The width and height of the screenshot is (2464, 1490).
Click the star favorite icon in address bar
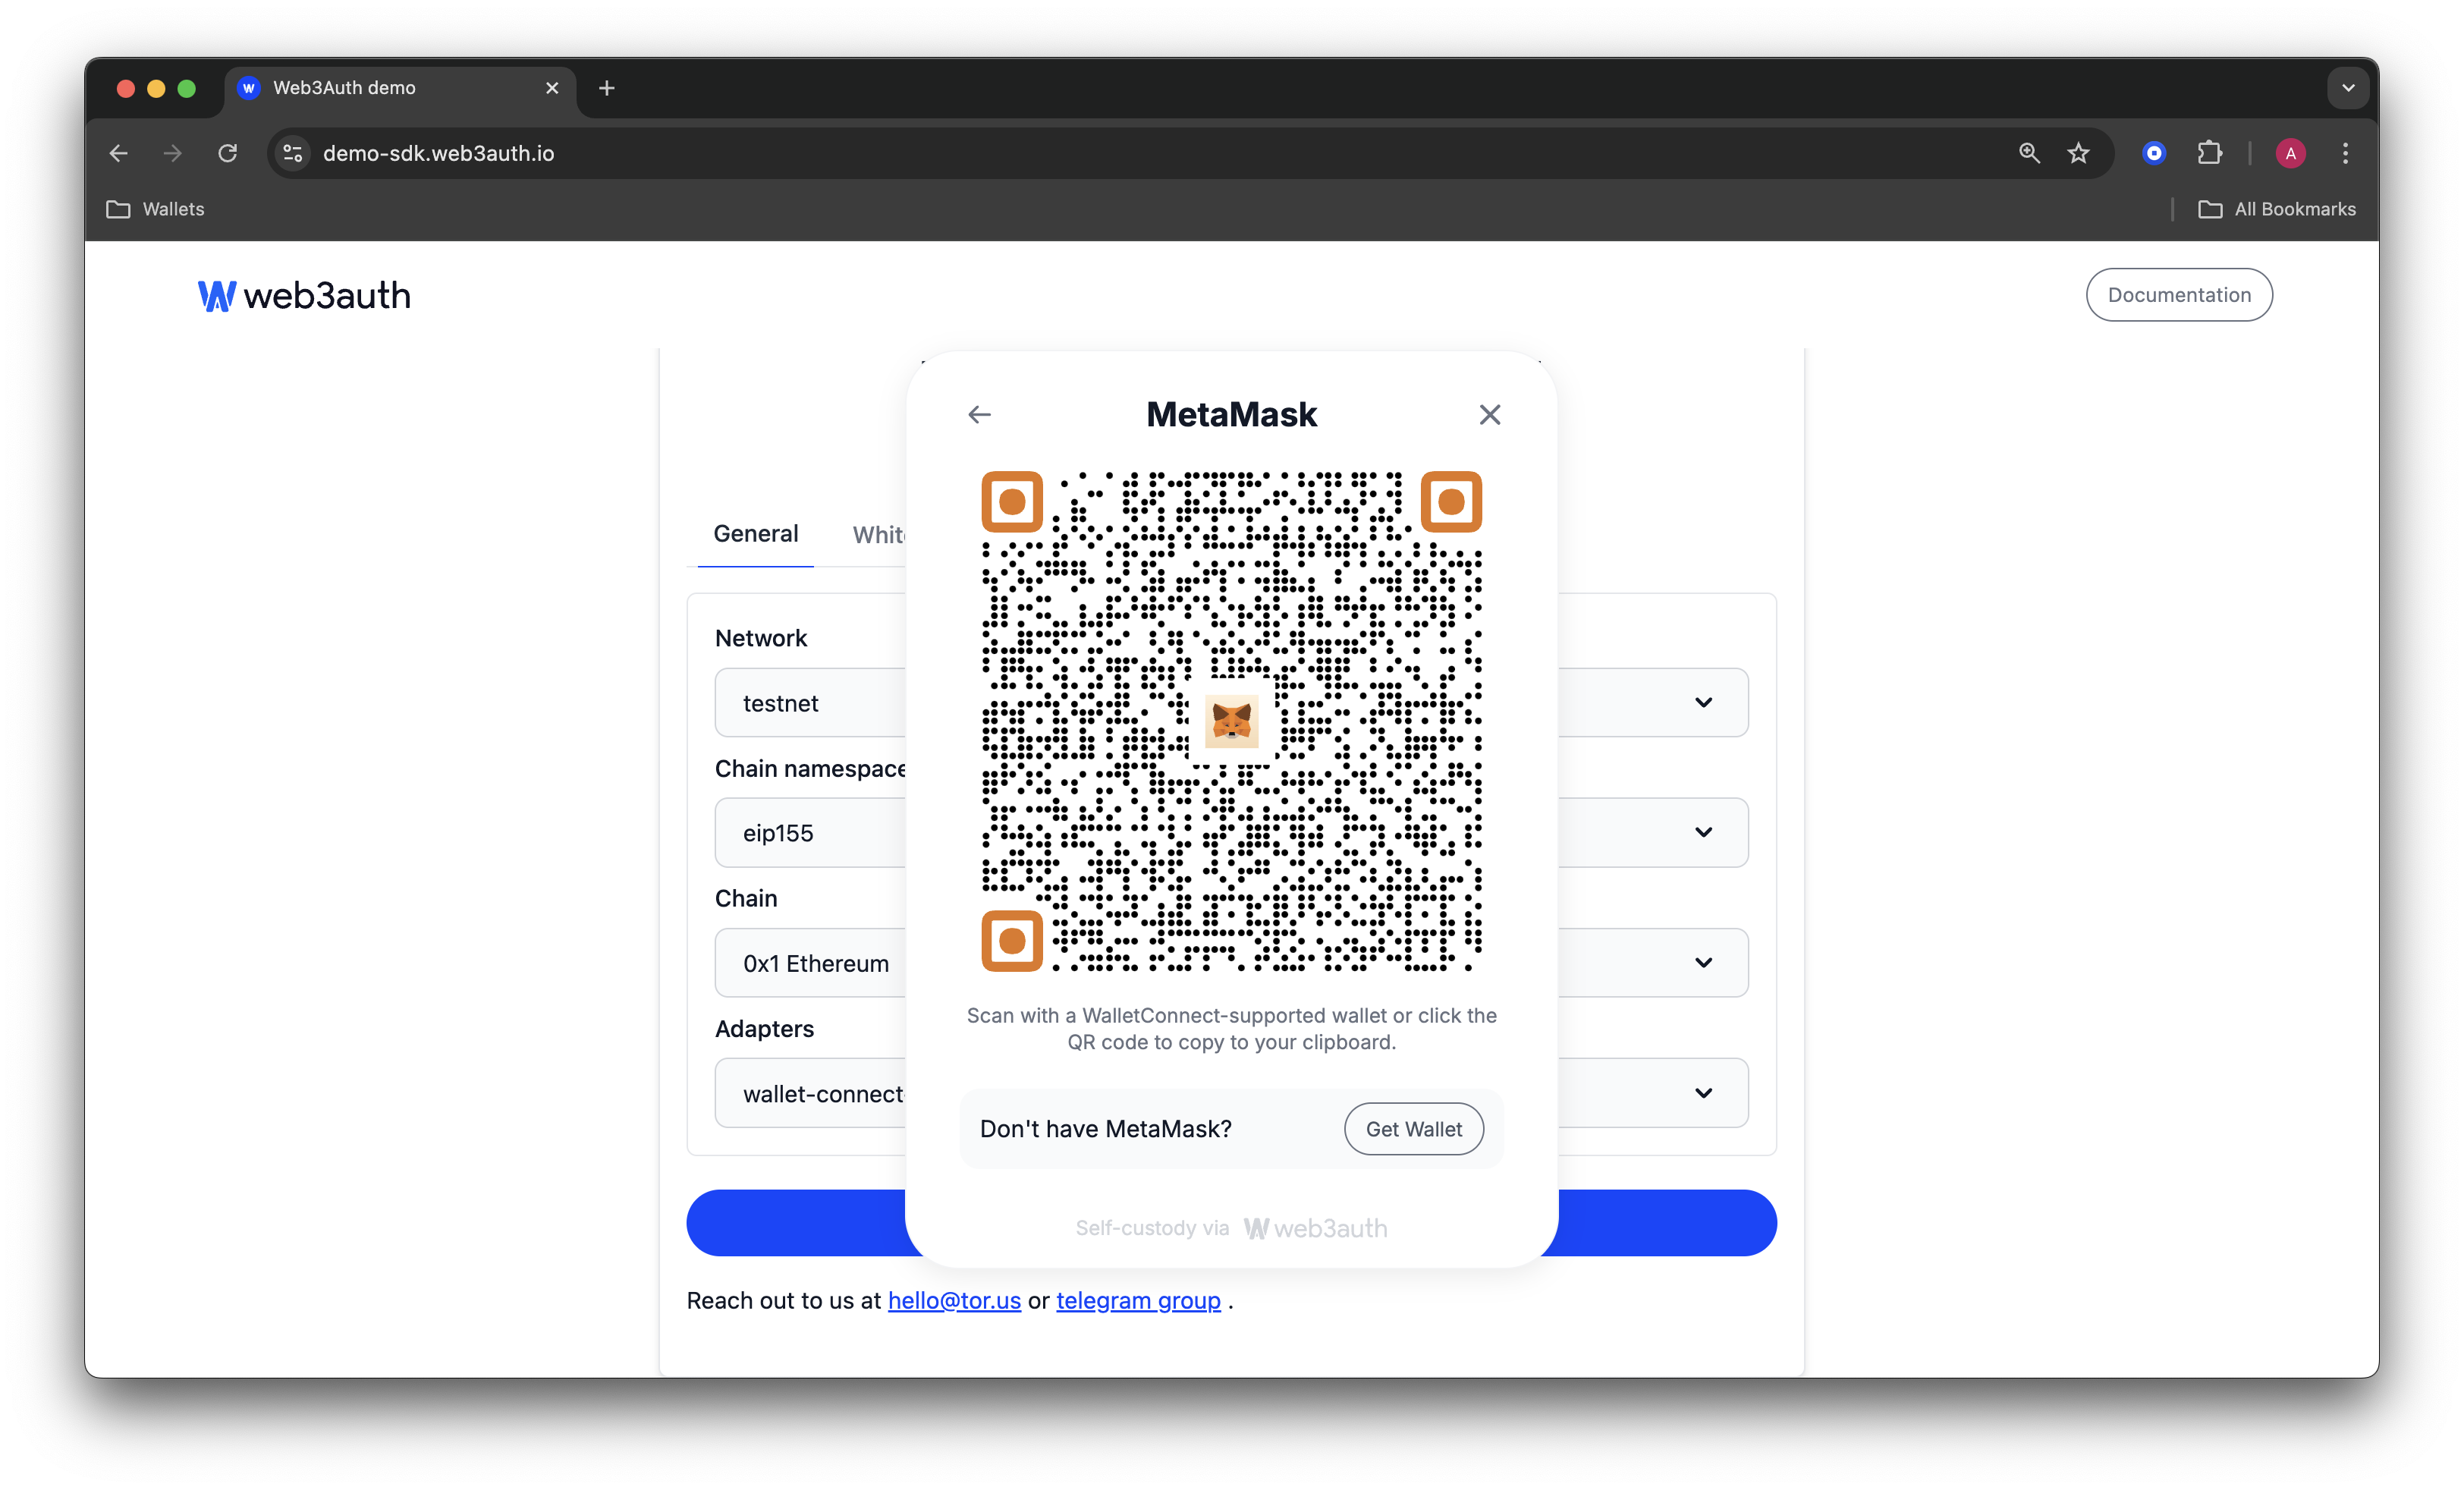click(2077, 153)
